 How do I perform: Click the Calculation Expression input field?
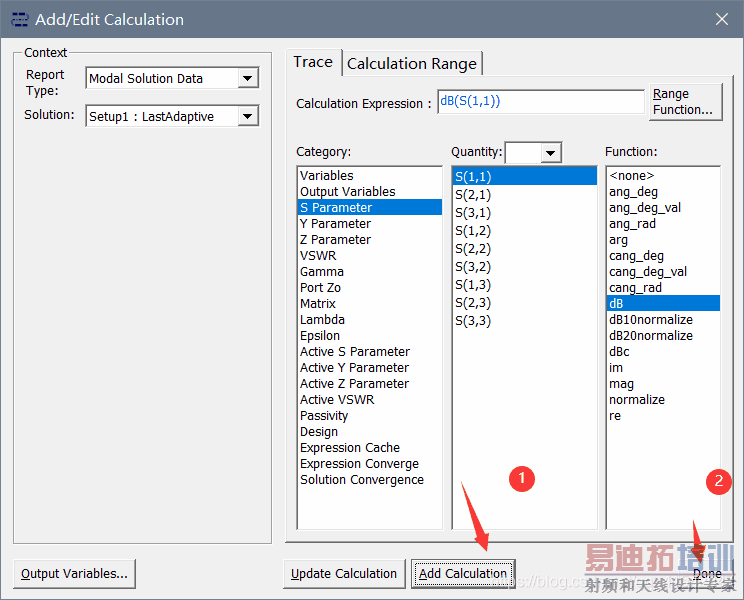click(541, 102)
